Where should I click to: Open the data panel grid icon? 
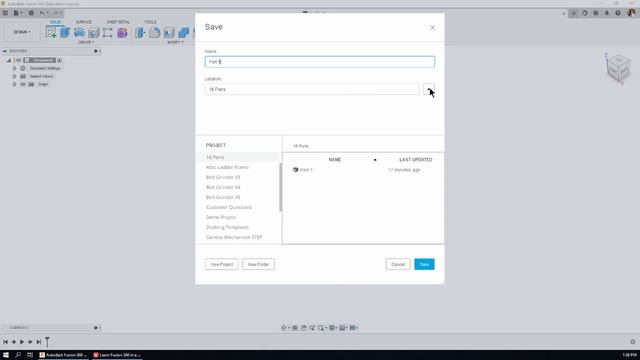[x=5, y=13]
